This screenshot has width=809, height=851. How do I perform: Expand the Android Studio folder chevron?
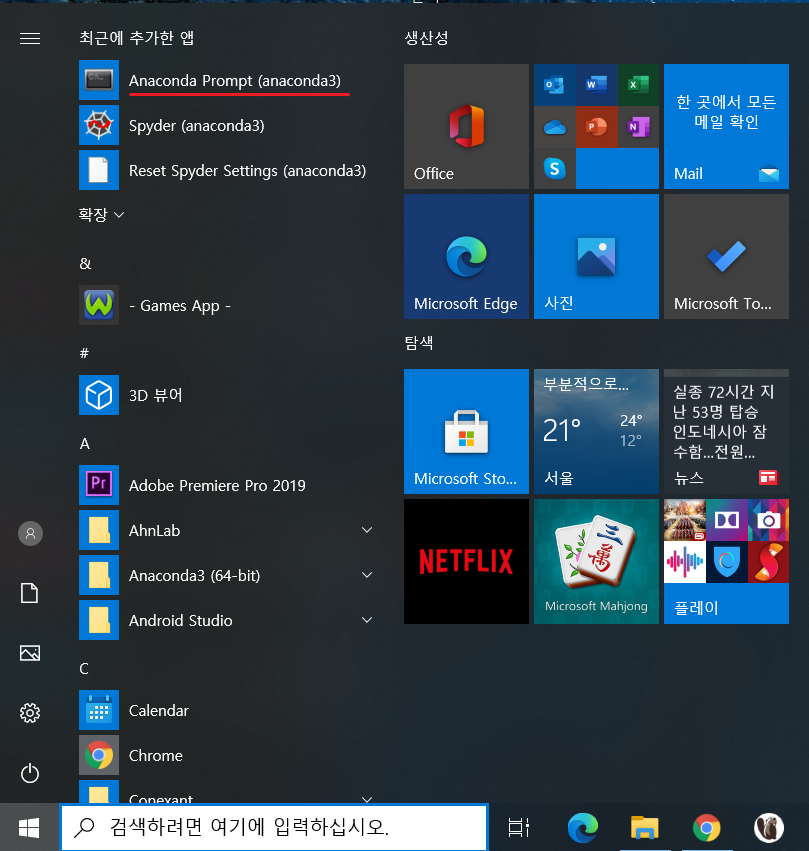tap(367, 620)
